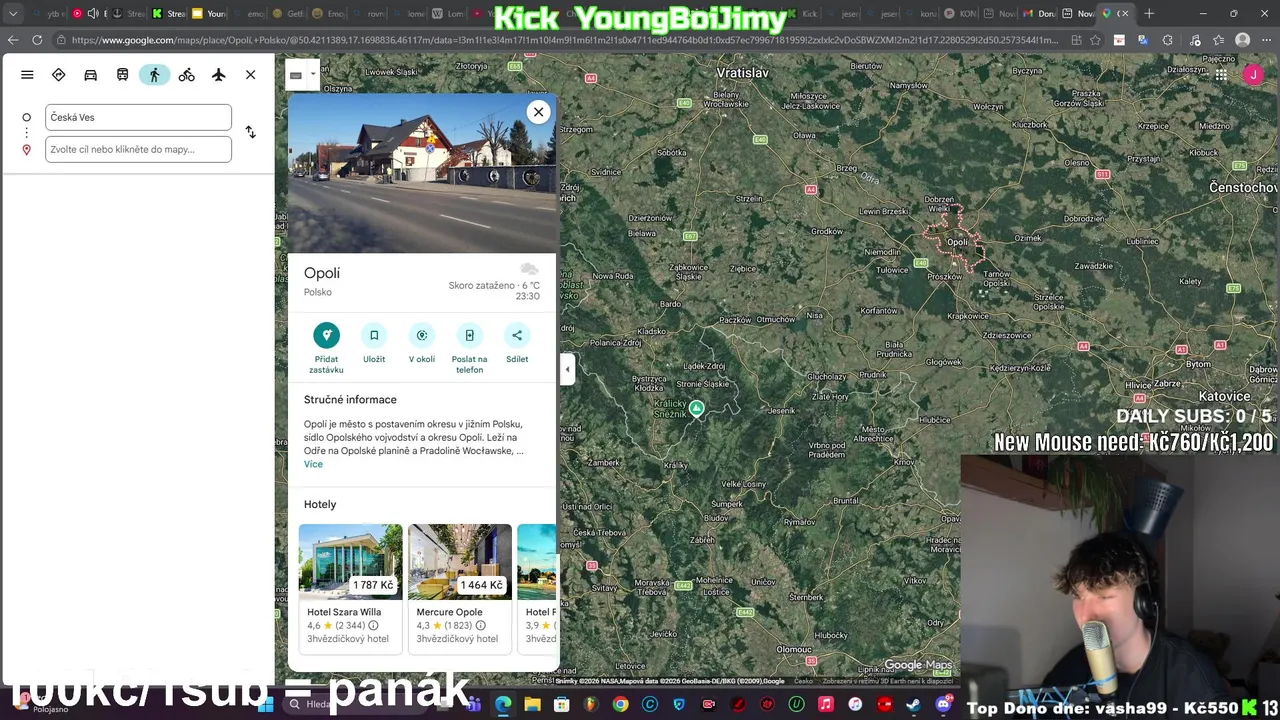Screen dimensions: 1280x720
Task: Open the Opoli street photo
Action: pyautogui.click(x=421, y=173)
